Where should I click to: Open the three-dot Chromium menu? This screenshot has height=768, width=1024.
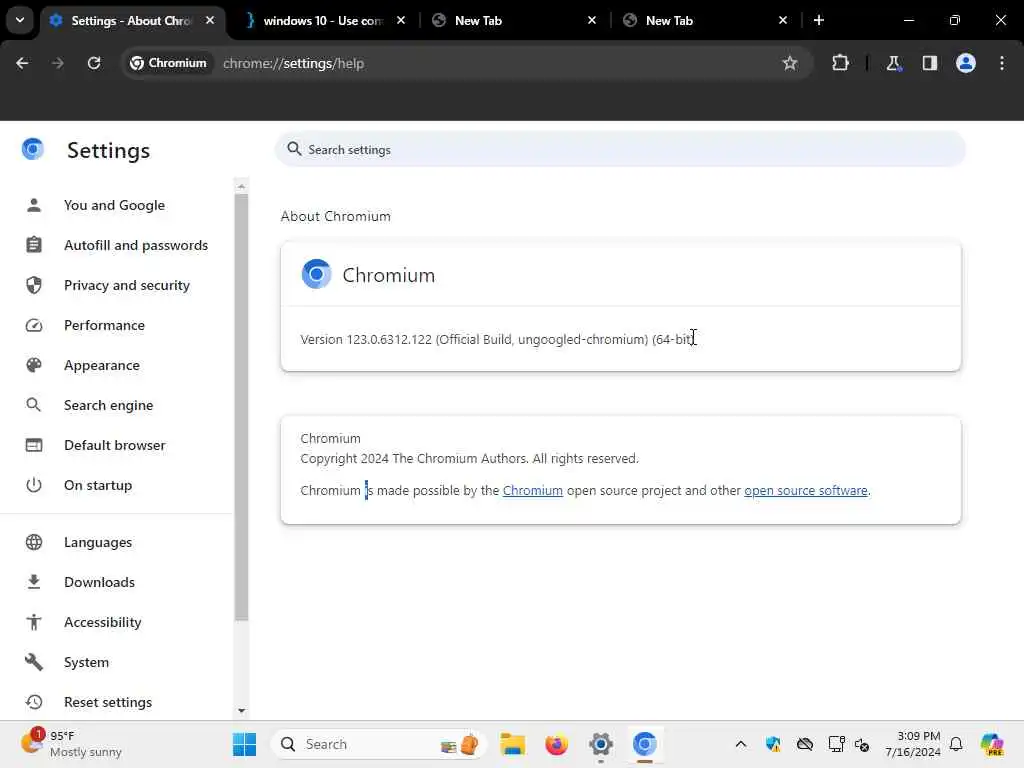[1002, 63]
